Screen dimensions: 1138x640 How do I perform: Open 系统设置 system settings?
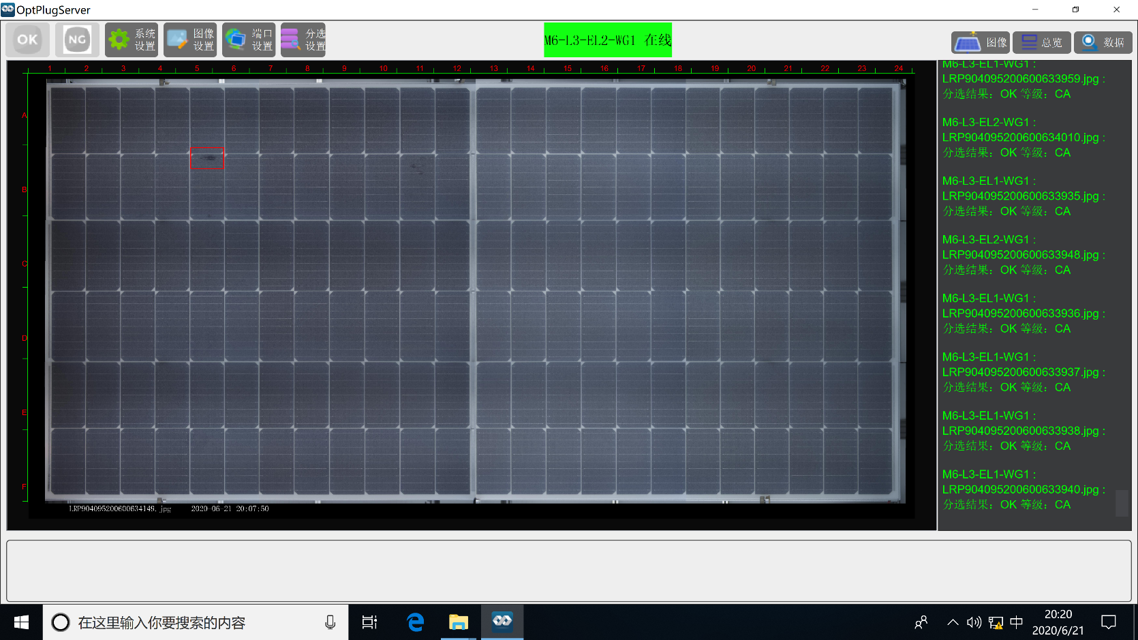(132, 40)
